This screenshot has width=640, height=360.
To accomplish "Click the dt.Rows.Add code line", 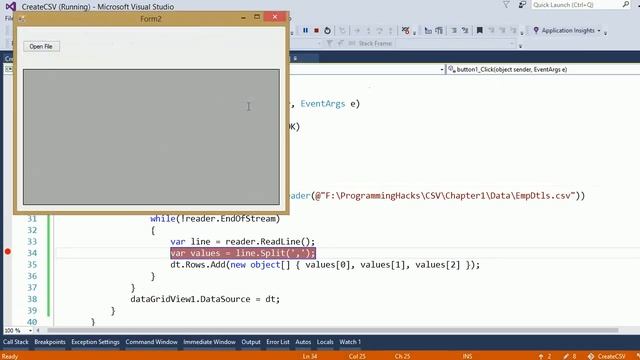I will pyautogui.click(x=325, y=265).
